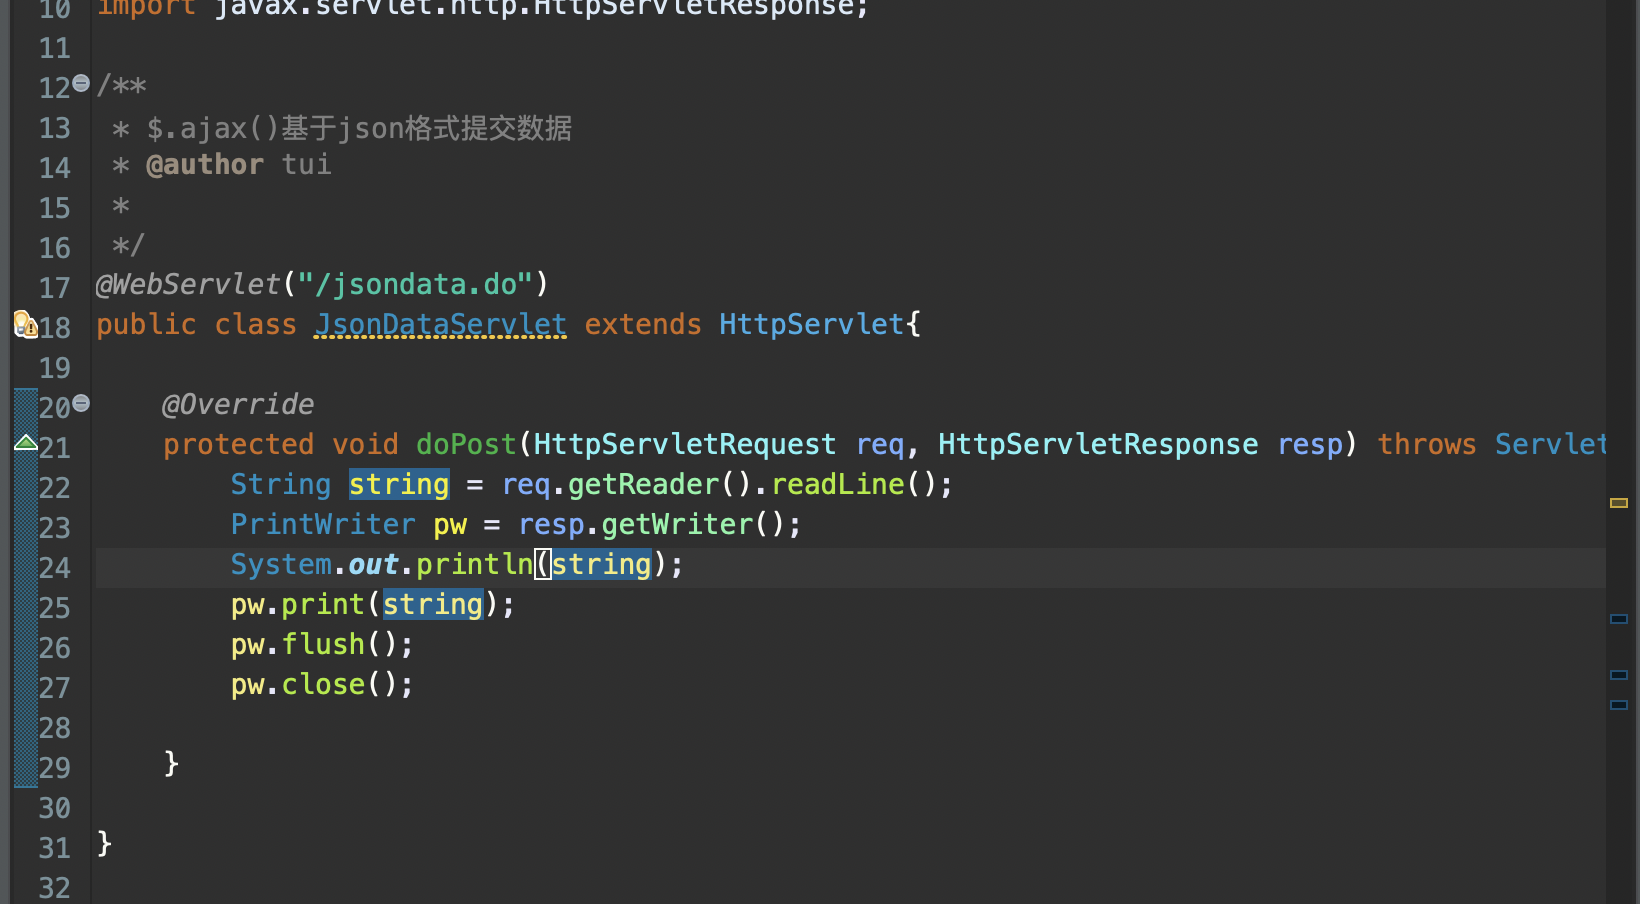Click the doPost method name
1640x904 pixels.
tap(466, 444)
